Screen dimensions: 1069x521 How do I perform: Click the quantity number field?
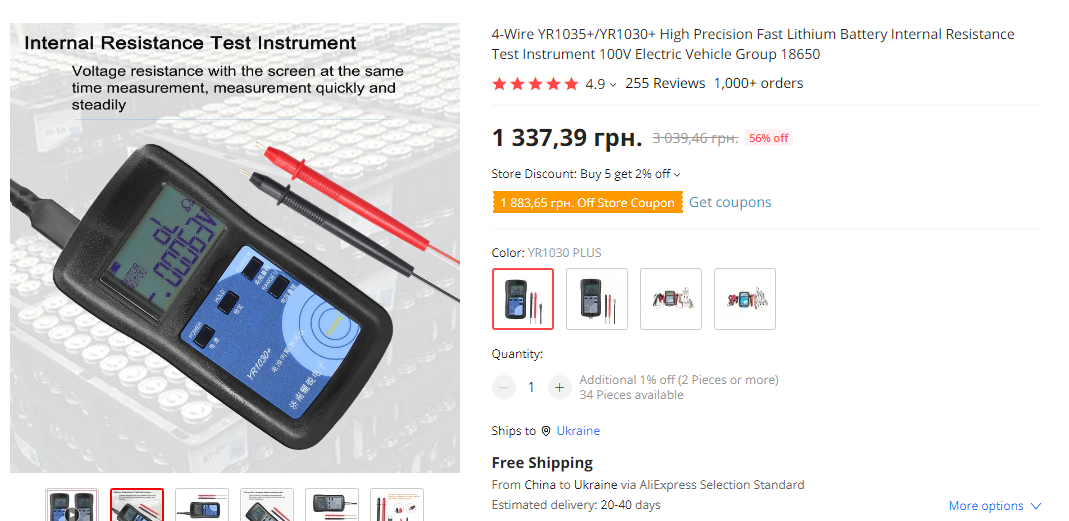532,387
